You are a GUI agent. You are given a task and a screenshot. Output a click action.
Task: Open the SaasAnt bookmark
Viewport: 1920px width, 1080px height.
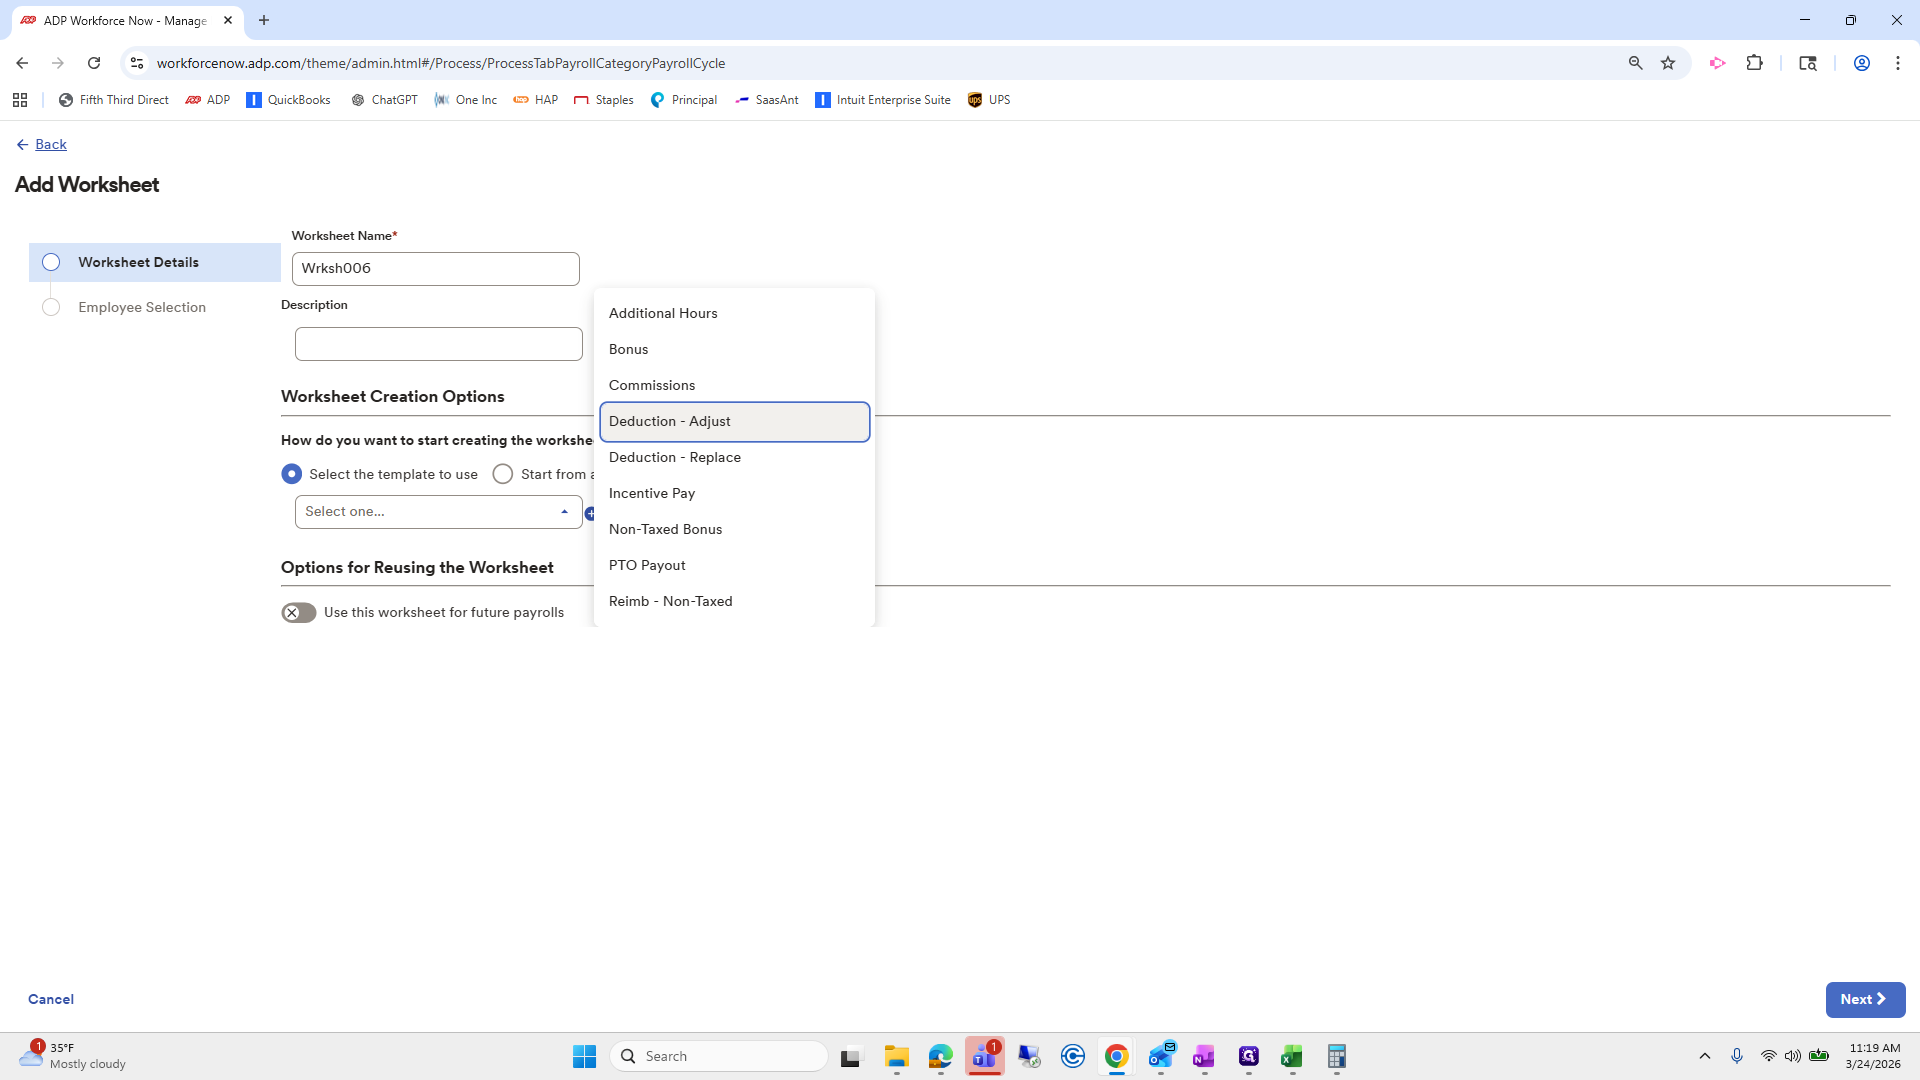point(766,99)
